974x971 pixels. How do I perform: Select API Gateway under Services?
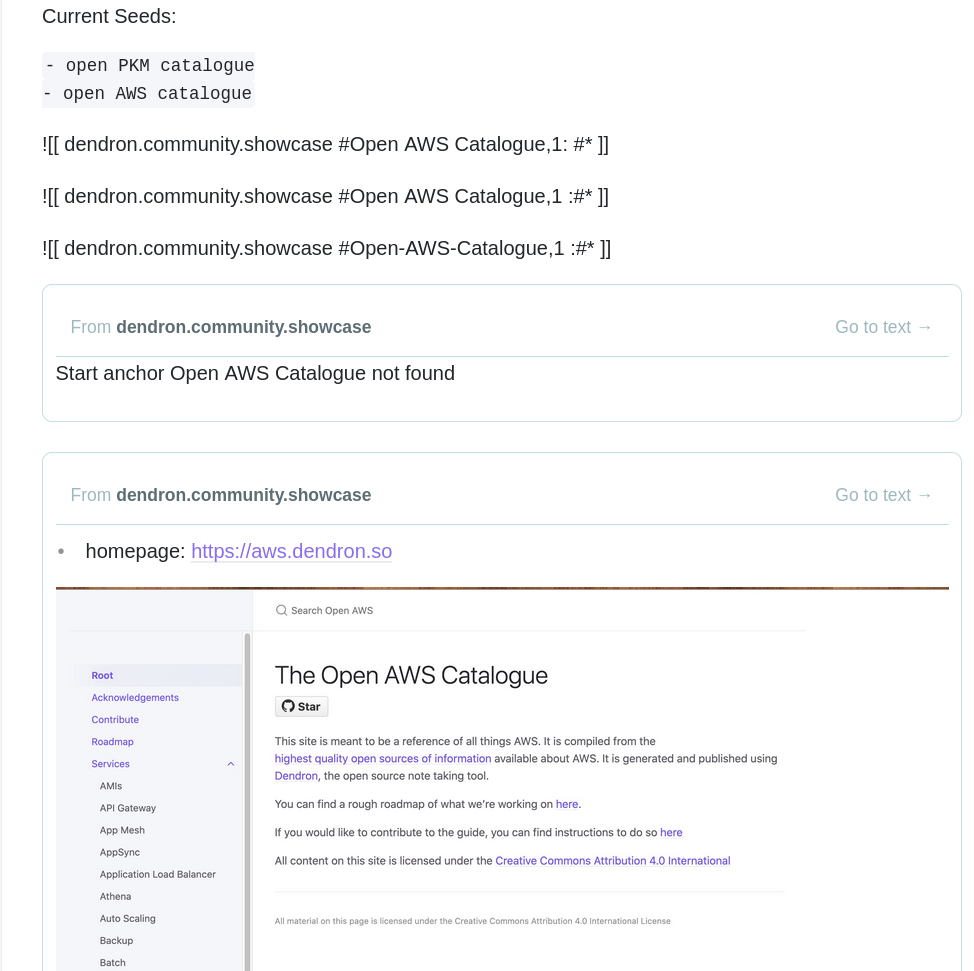pos(127,808)
